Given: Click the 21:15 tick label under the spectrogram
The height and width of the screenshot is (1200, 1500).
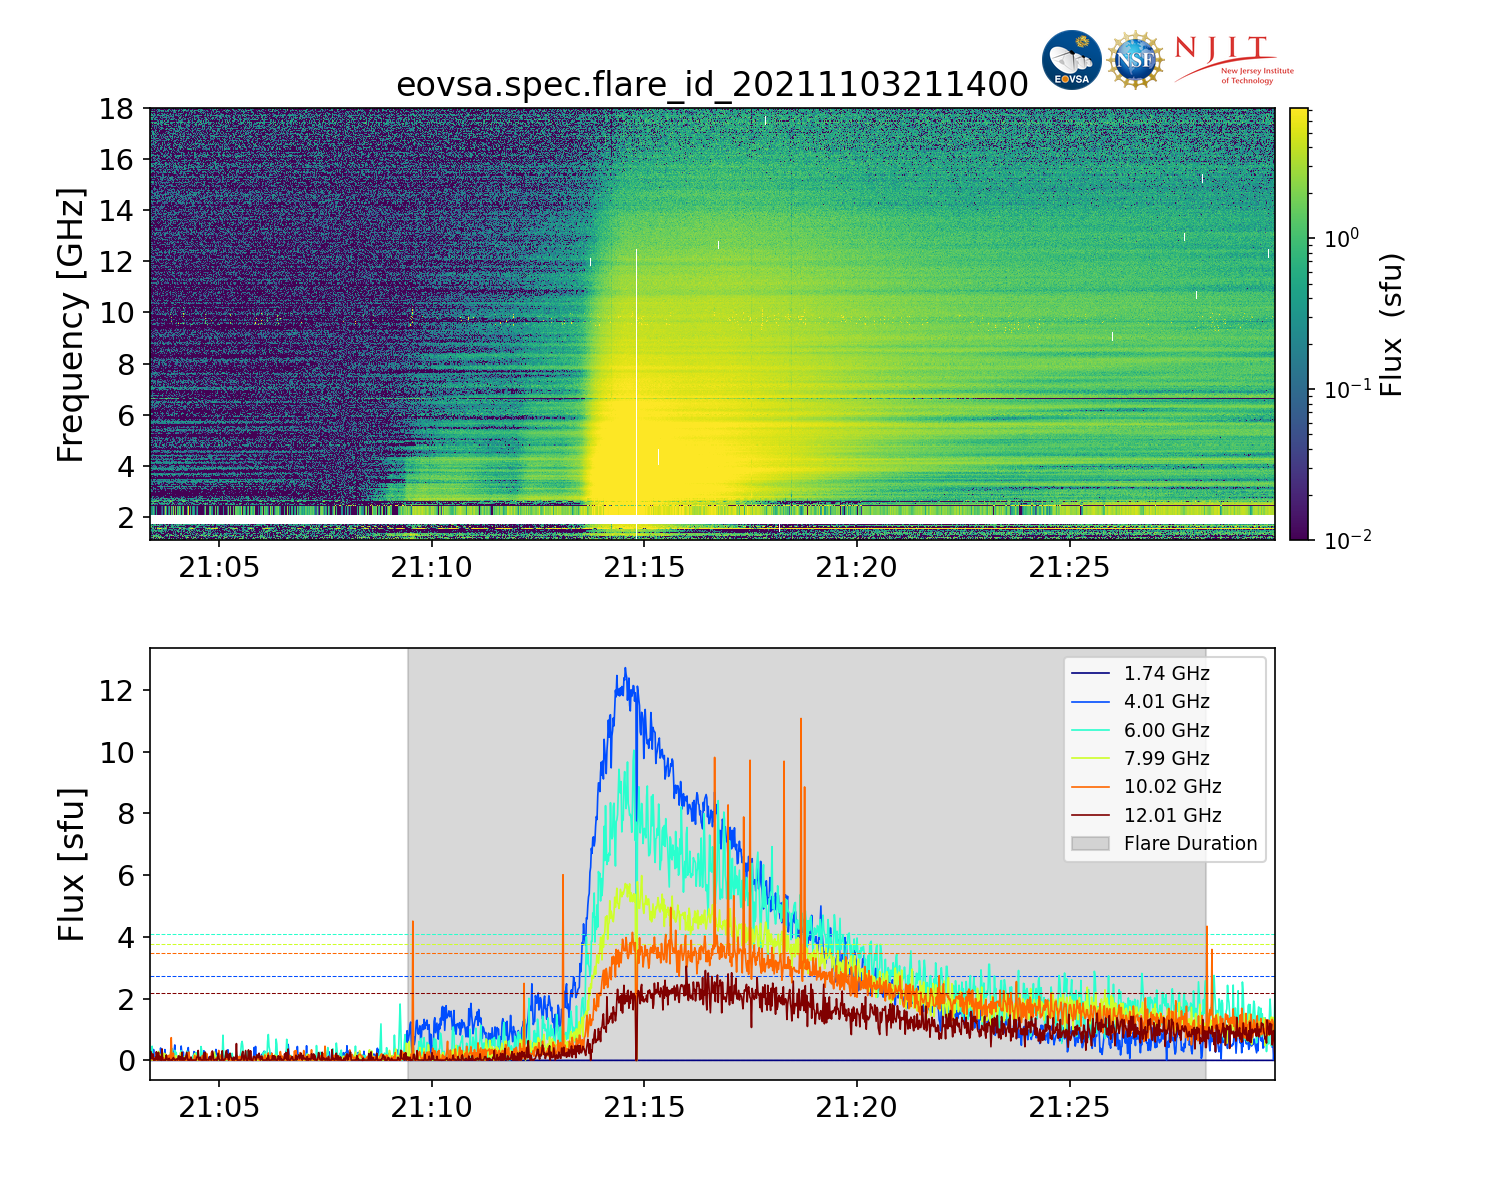Looking at the screenshot, I should point(644,568).
